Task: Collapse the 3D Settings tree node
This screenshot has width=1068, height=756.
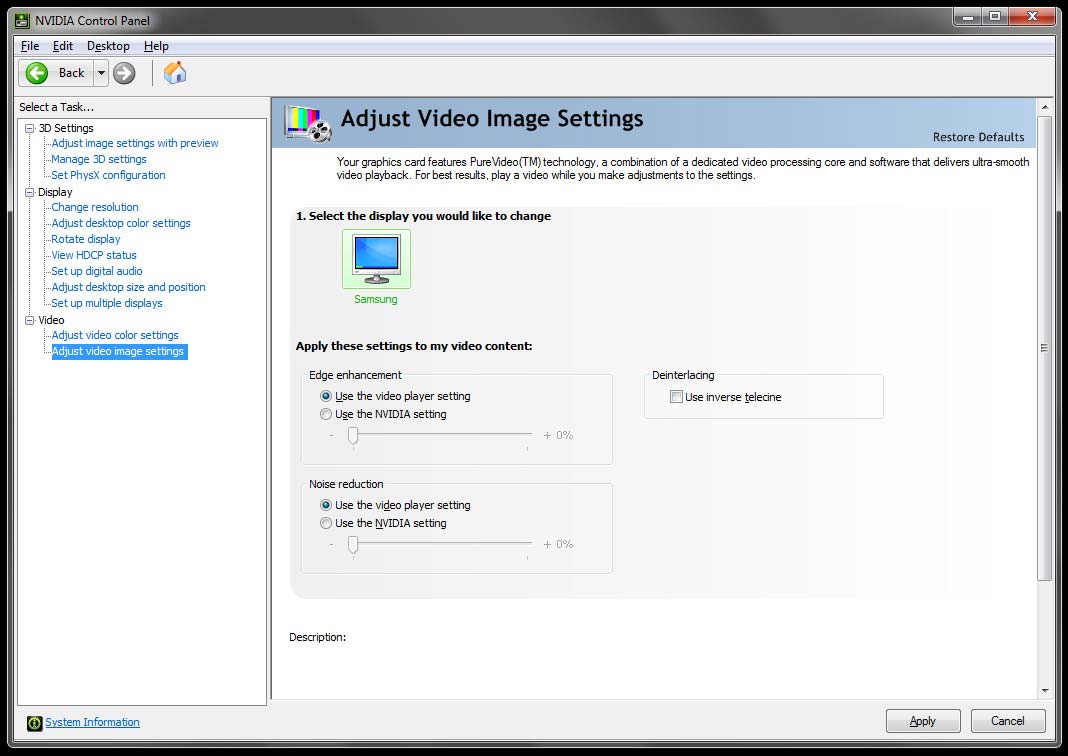Action: (x=29, y=128)
